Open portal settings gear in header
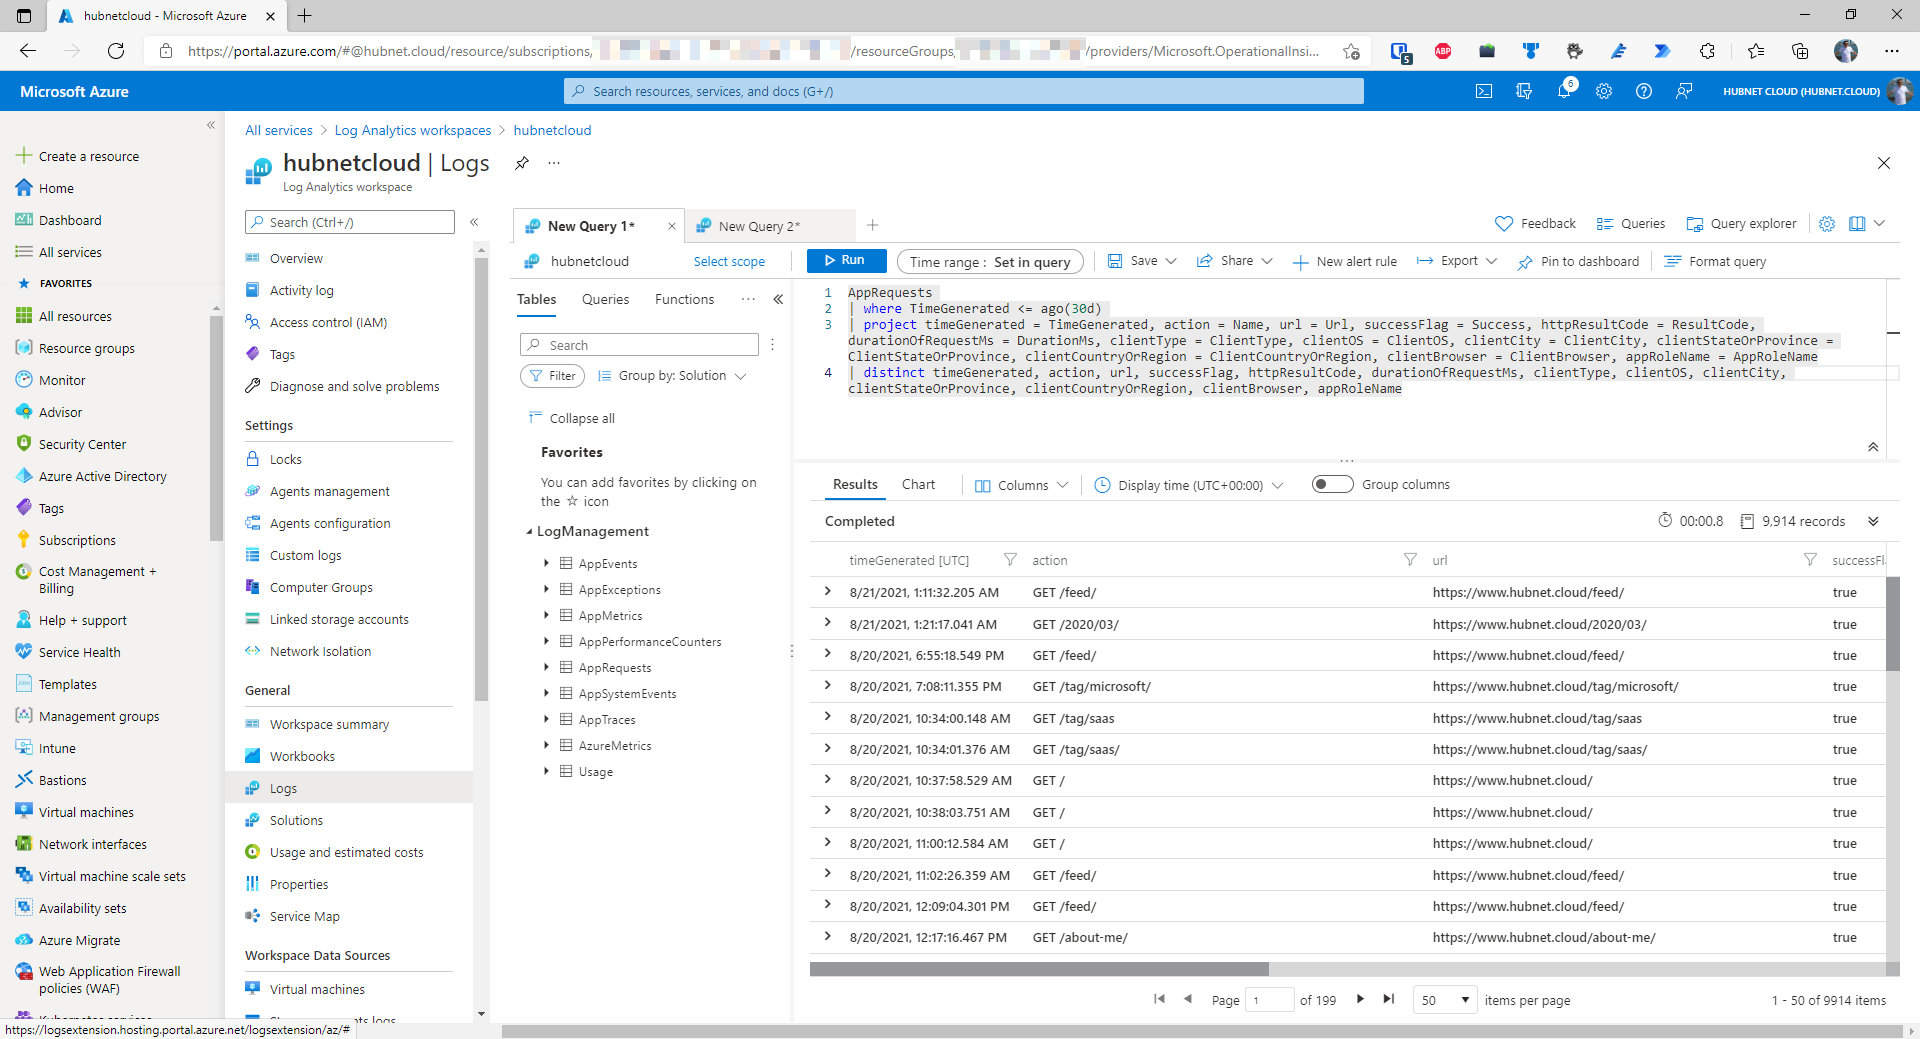The width and height of the screenshot is (1920, 1039). click(x=1604, y=91)
